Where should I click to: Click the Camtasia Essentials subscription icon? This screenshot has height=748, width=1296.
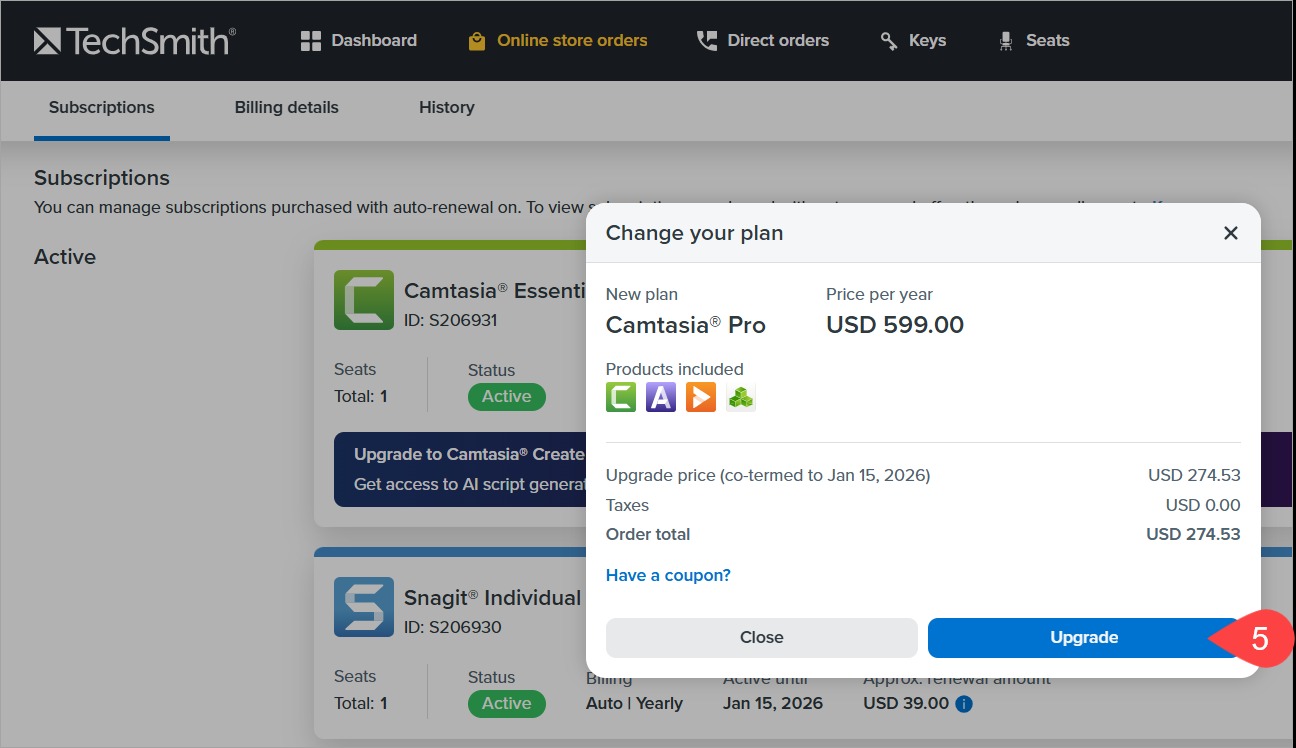coord(363,300)
